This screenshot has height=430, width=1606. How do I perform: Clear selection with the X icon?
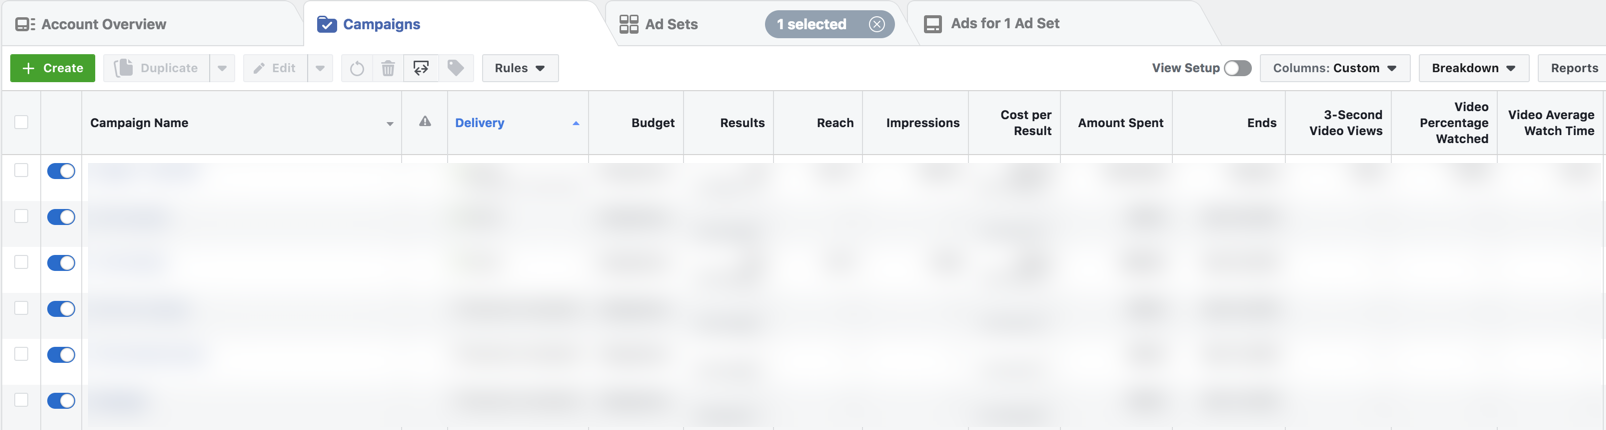(877, 24)
